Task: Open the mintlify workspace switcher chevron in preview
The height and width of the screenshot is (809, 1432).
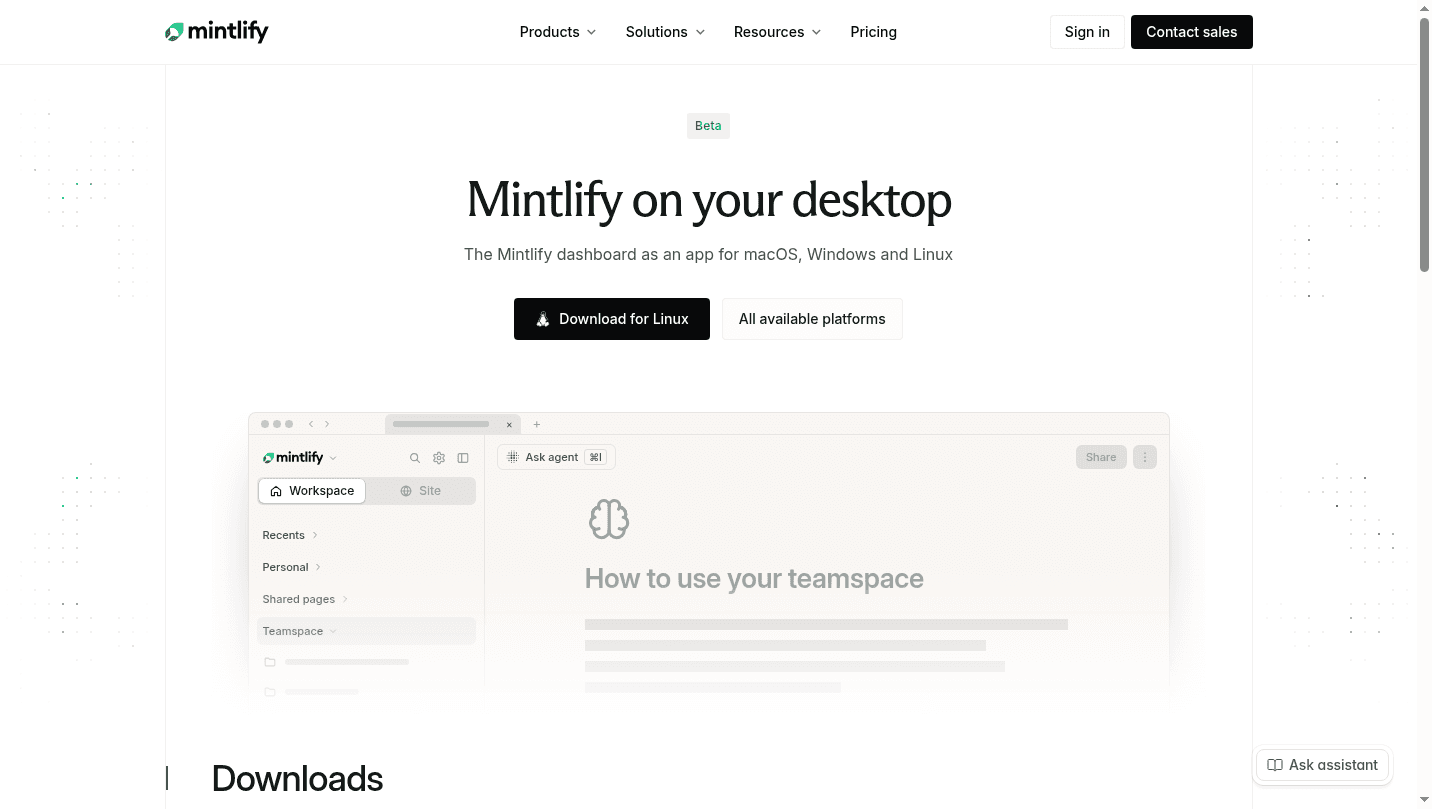Action: pos(333,458)
